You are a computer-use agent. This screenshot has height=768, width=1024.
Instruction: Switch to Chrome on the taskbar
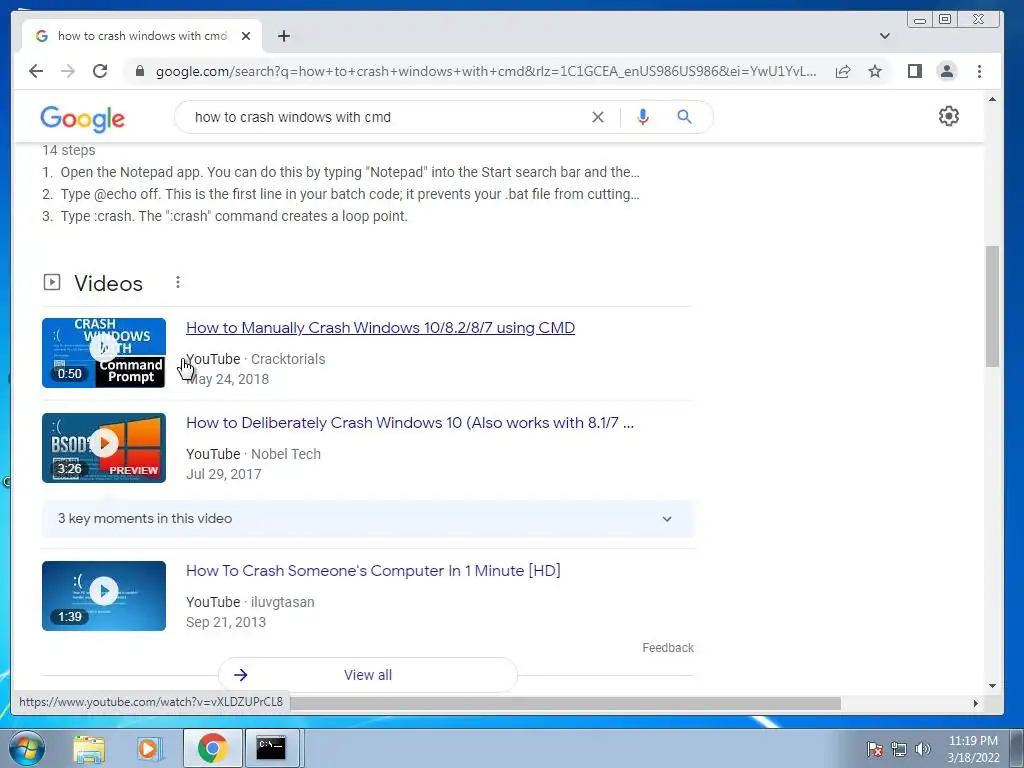[212, 748]
